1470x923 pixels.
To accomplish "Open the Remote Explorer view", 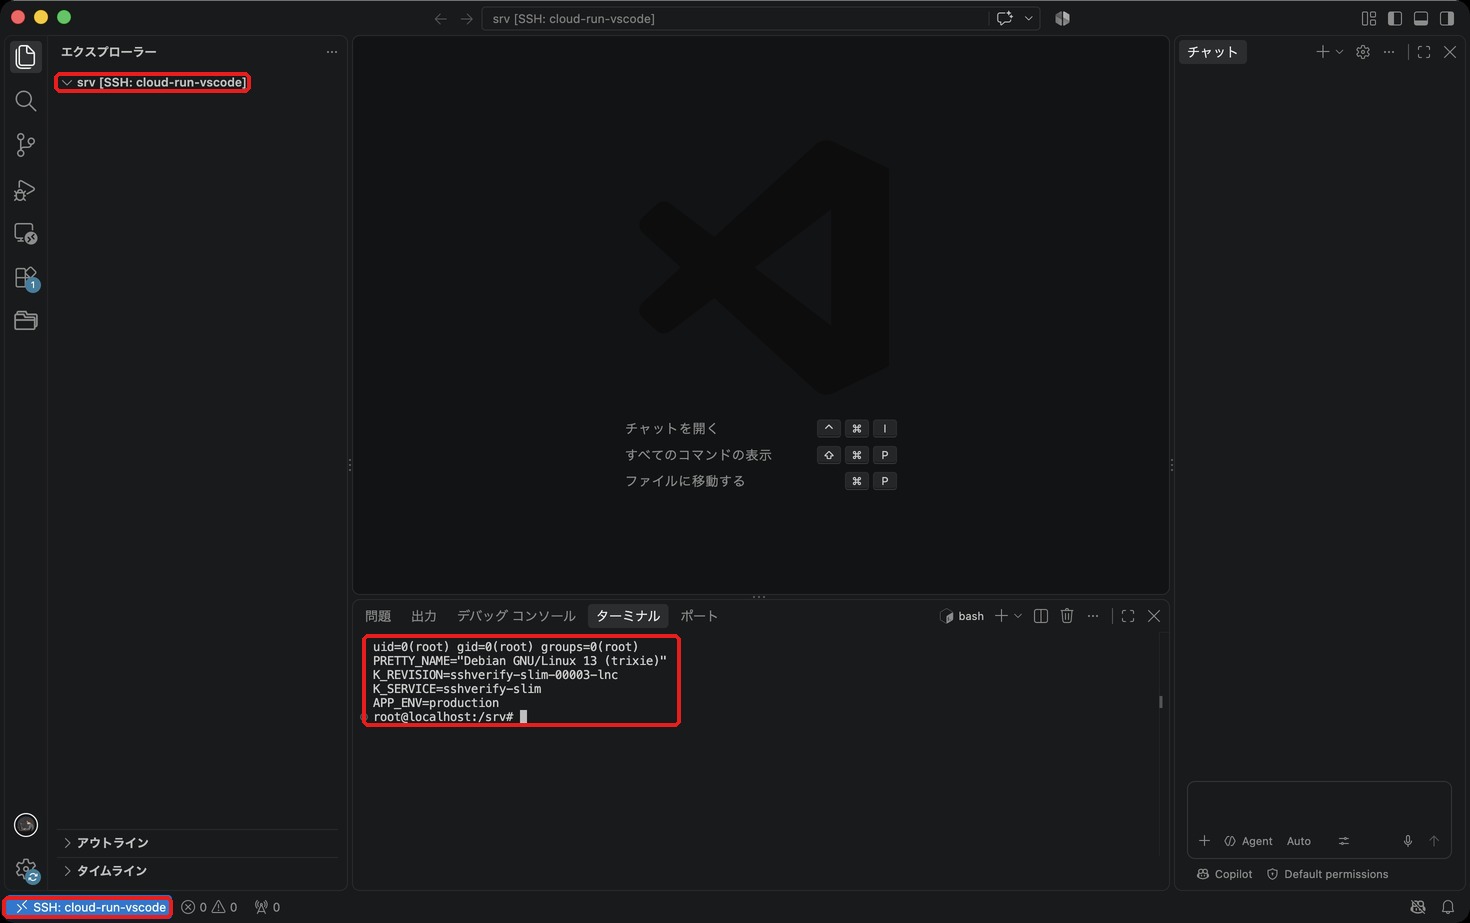I will click(26, 233).
